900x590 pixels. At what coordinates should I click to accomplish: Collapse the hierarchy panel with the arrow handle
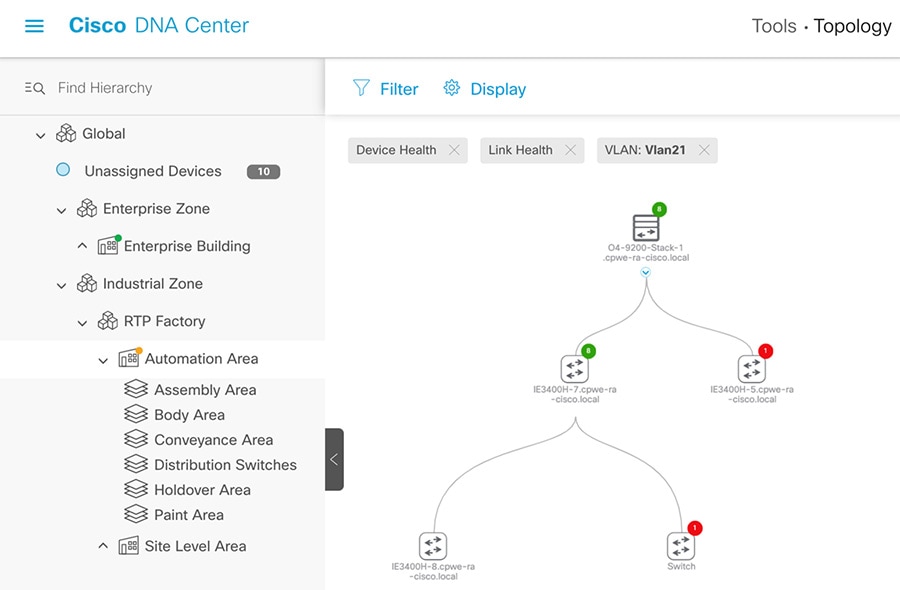334,460
